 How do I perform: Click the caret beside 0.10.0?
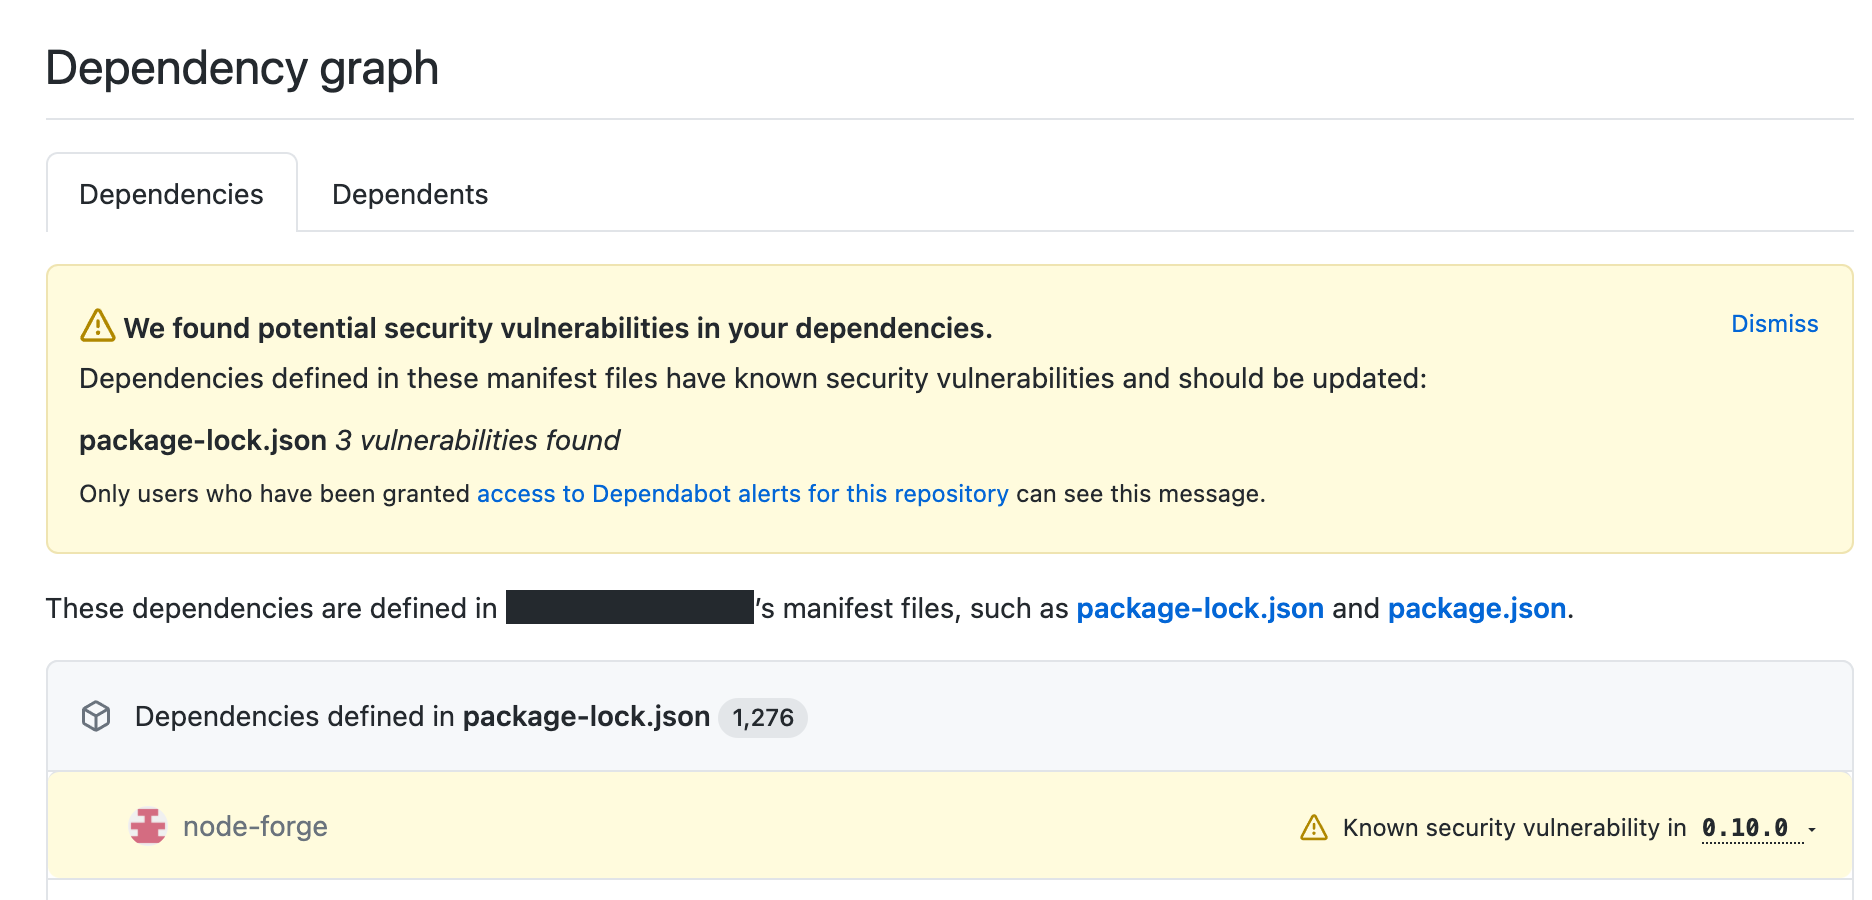point(1812,829)
